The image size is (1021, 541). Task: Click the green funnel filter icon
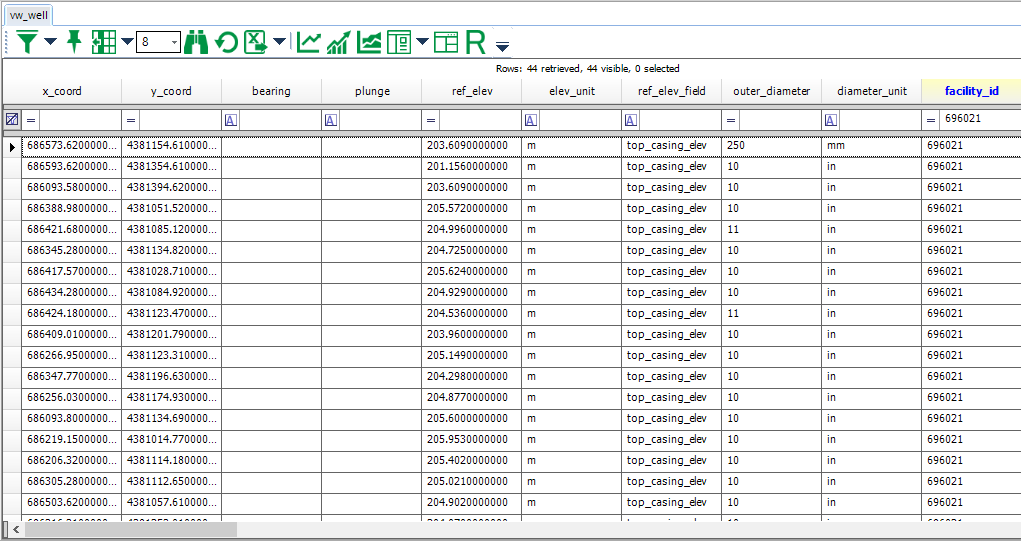coord(27,42)
